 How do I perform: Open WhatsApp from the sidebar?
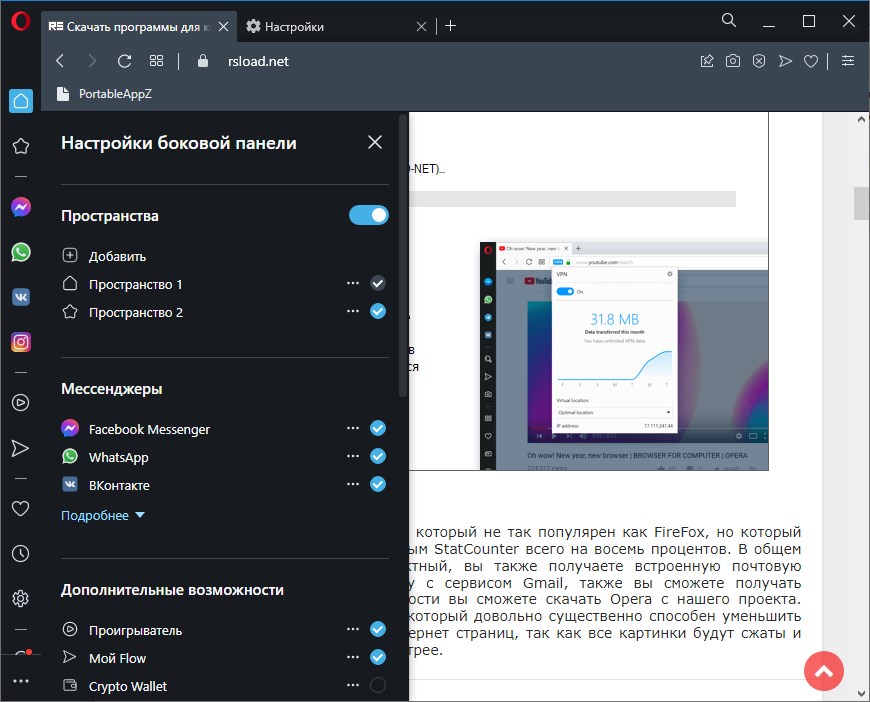[x=21, y=252]
